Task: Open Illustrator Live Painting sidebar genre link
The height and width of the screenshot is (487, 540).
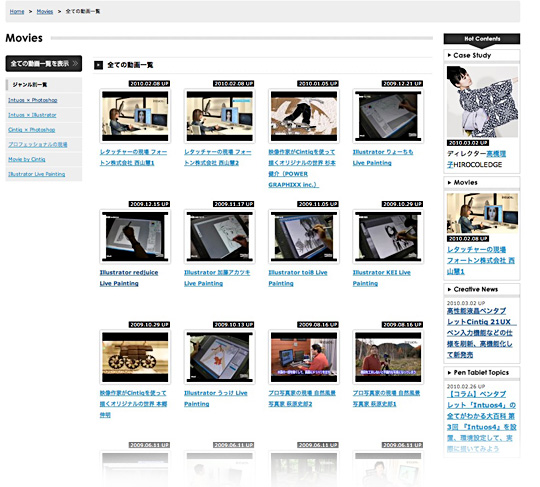Action: (37, 174)
